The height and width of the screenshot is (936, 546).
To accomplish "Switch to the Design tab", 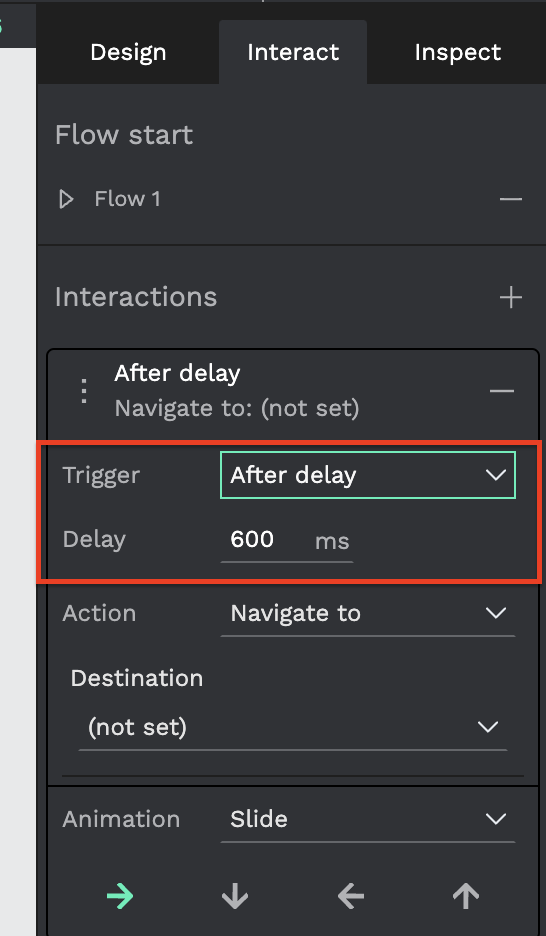I will [x=128, y=53].
